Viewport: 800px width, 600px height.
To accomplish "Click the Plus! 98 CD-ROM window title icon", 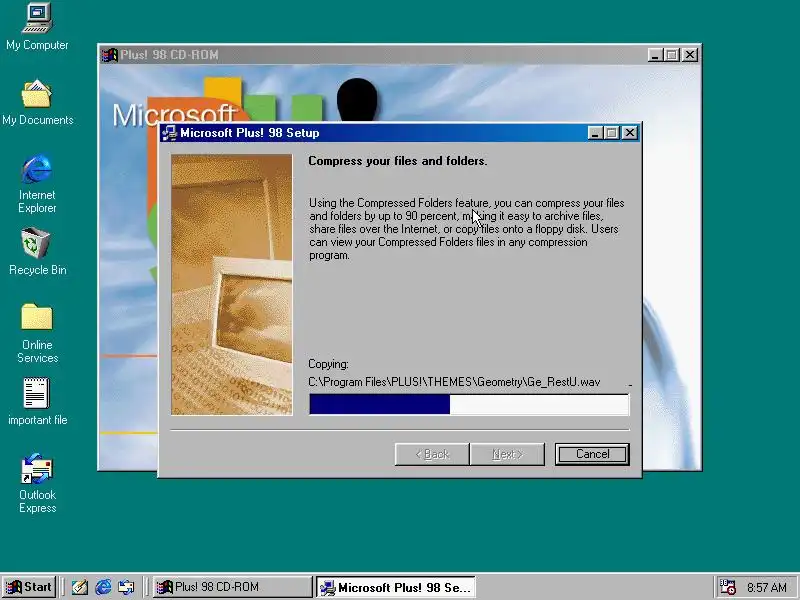I will 109,55.
